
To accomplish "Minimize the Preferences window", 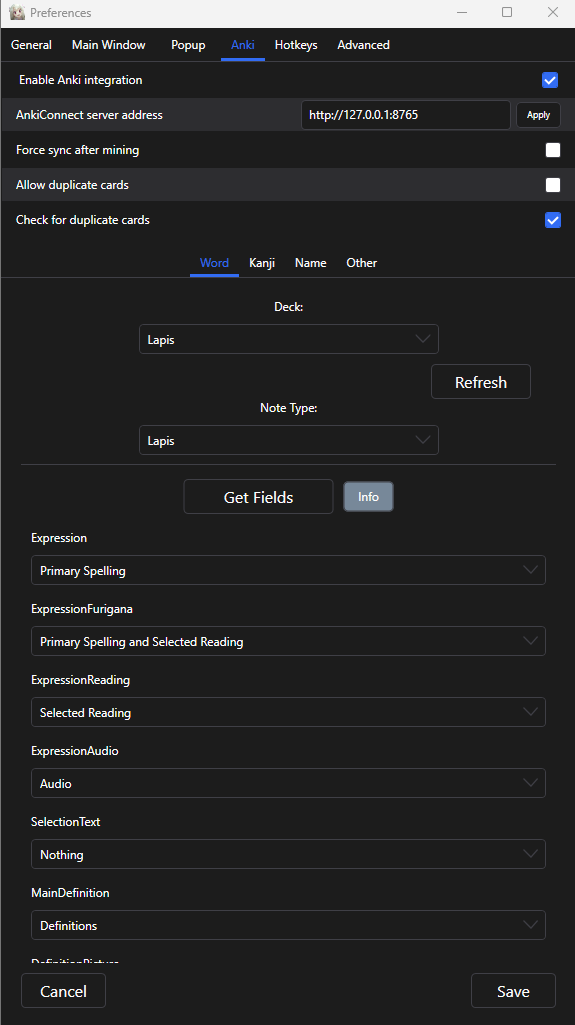I will 462,12.
